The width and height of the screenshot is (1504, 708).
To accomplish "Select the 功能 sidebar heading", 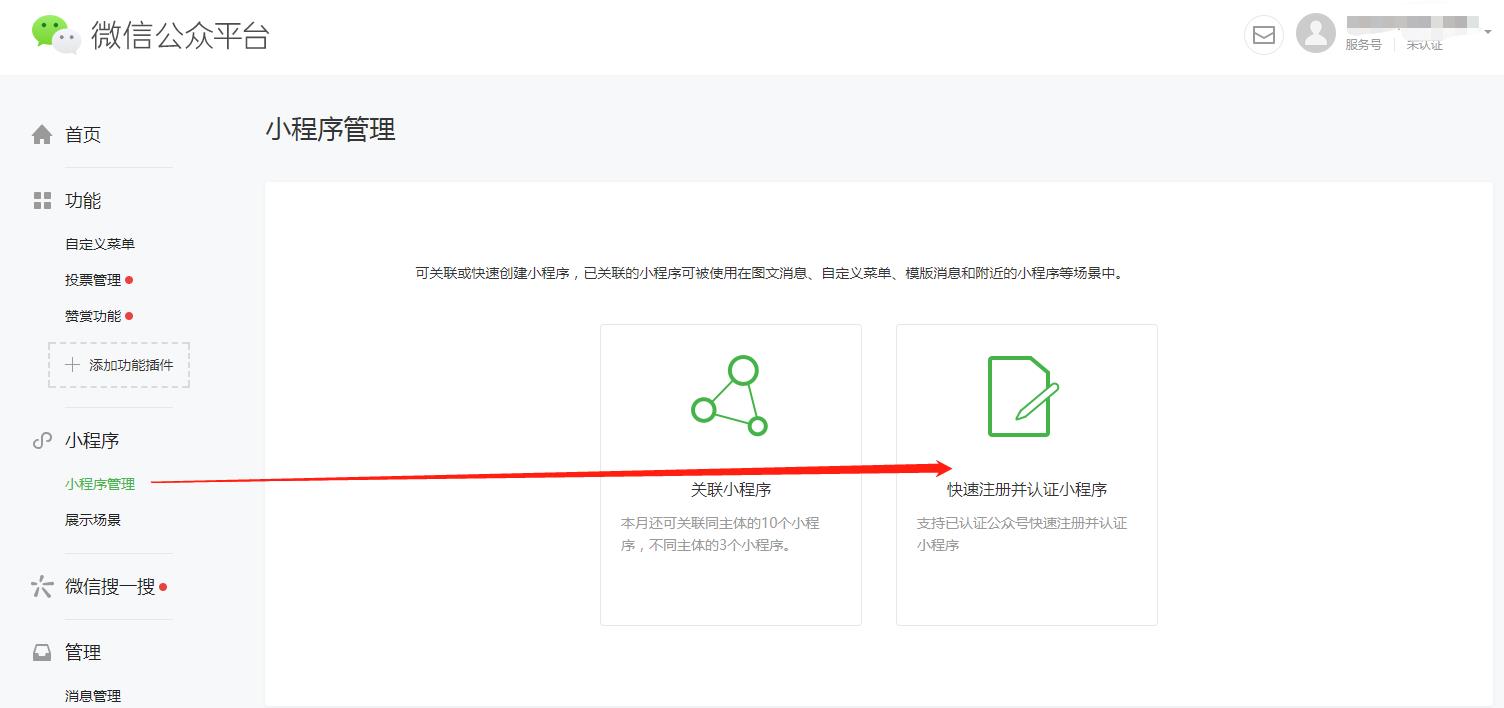I will tap(83, 201).
